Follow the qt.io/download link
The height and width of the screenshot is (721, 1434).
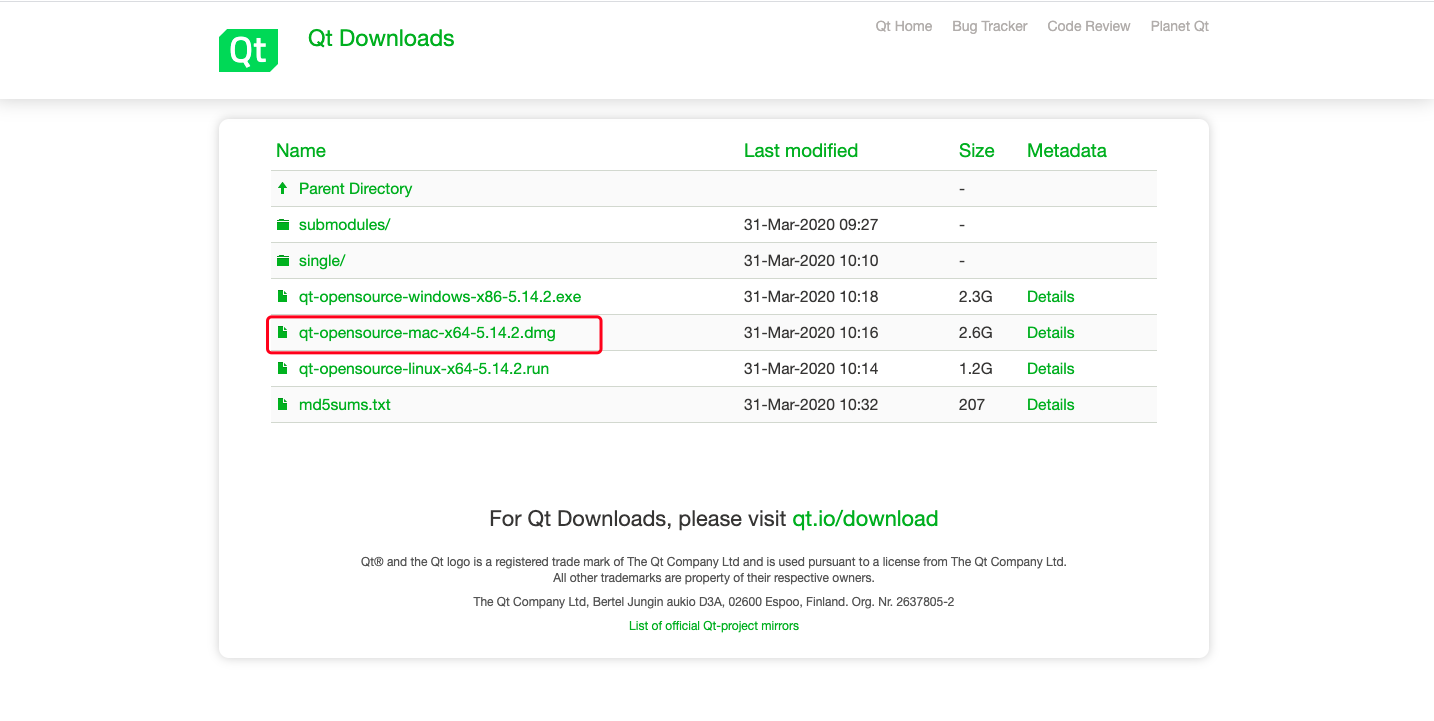point(865,519)
